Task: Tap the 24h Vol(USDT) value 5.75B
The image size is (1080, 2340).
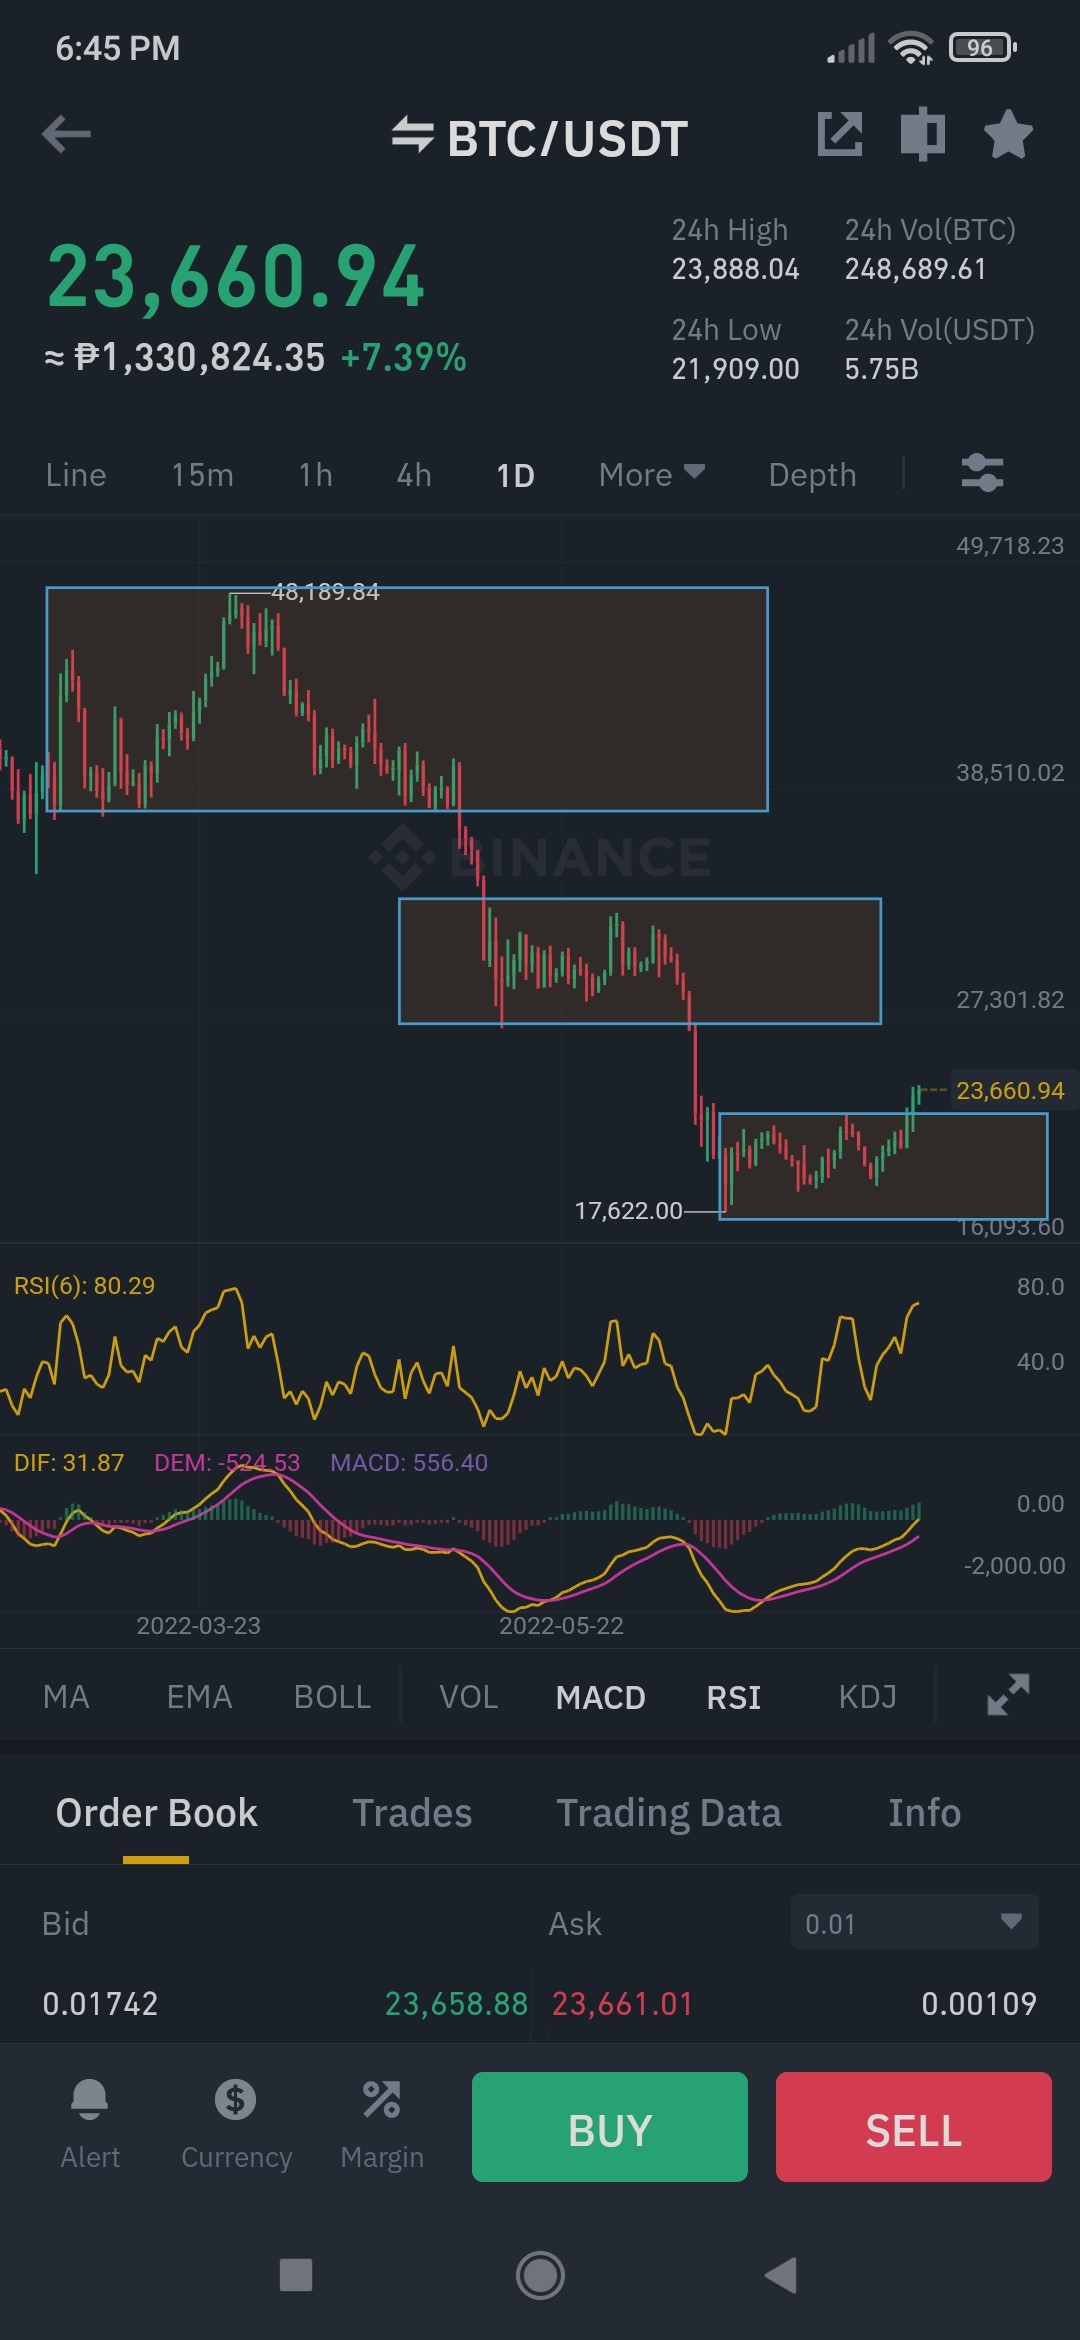Action: click(x=881, y=369)
